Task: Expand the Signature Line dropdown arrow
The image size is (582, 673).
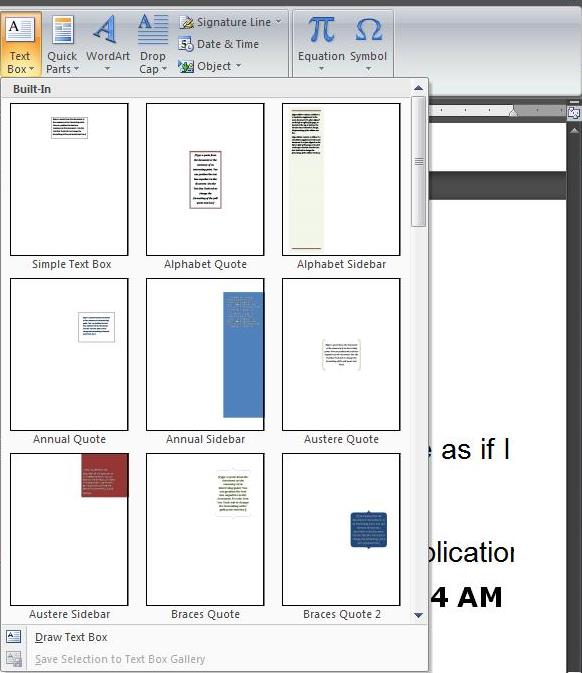Action: pyautogui.click(x=279, y=21)
